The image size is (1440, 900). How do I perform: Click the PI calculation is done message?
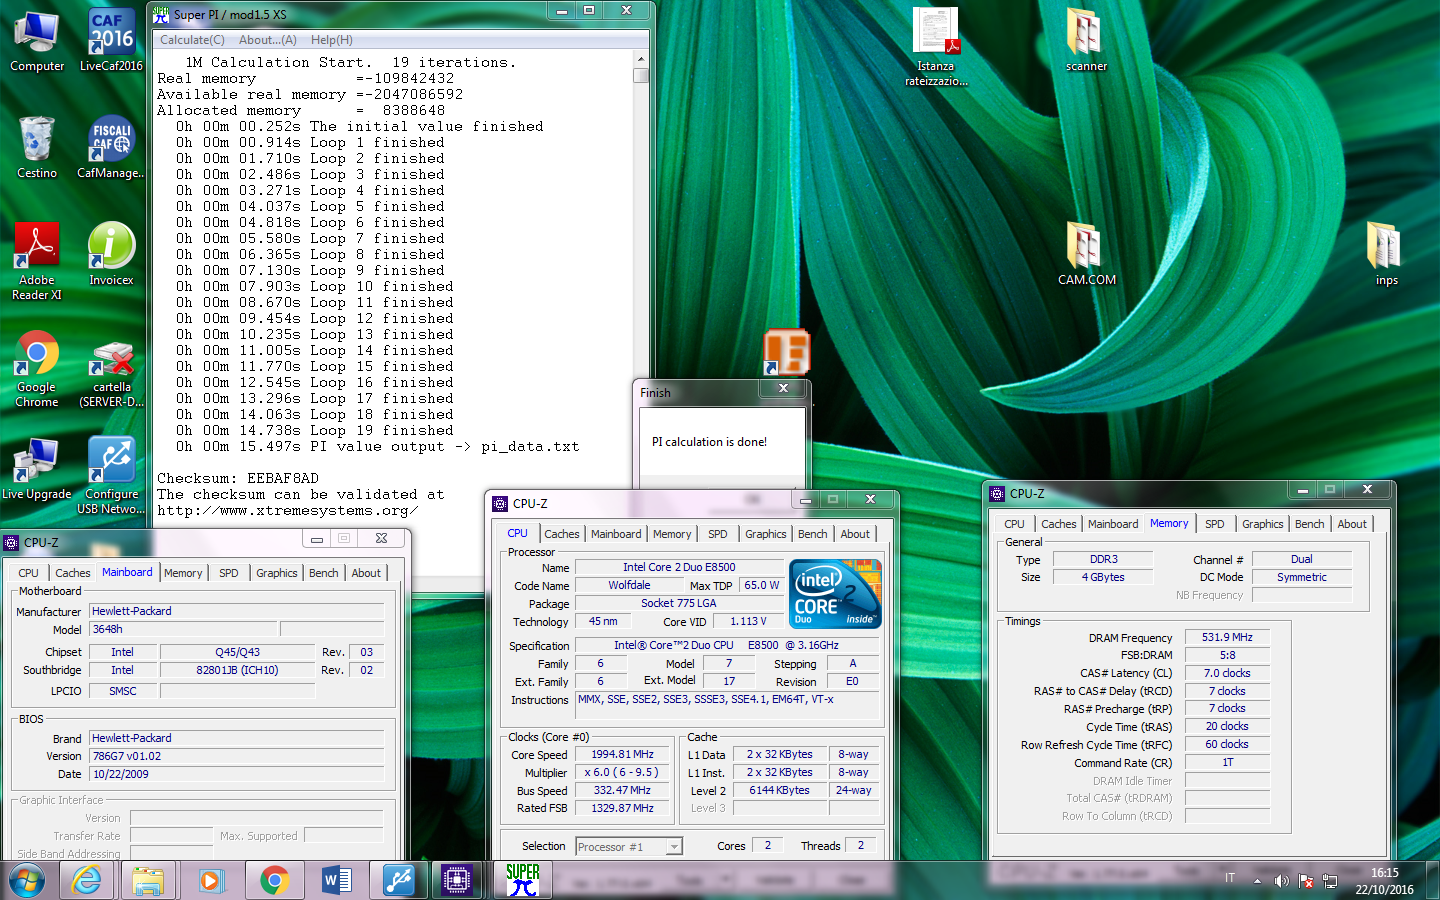(709, 442)
